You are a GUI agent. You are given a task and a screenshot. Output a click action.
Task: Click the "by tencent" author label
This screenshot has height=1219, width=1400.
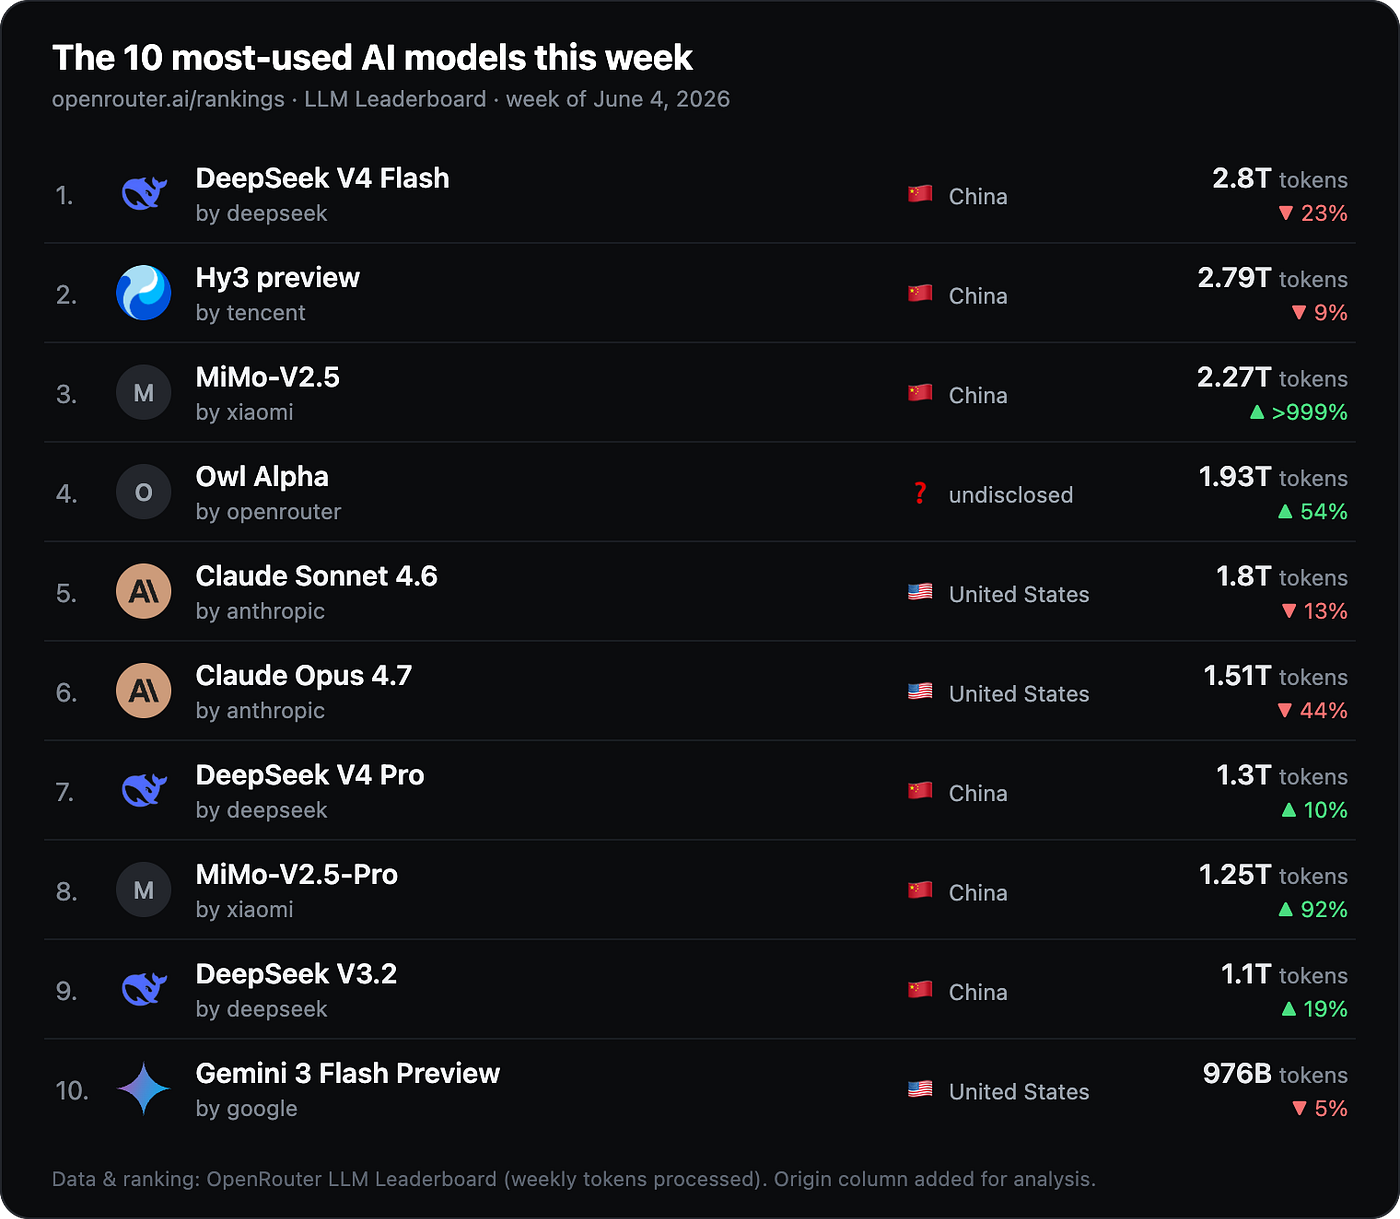[251, 313]
